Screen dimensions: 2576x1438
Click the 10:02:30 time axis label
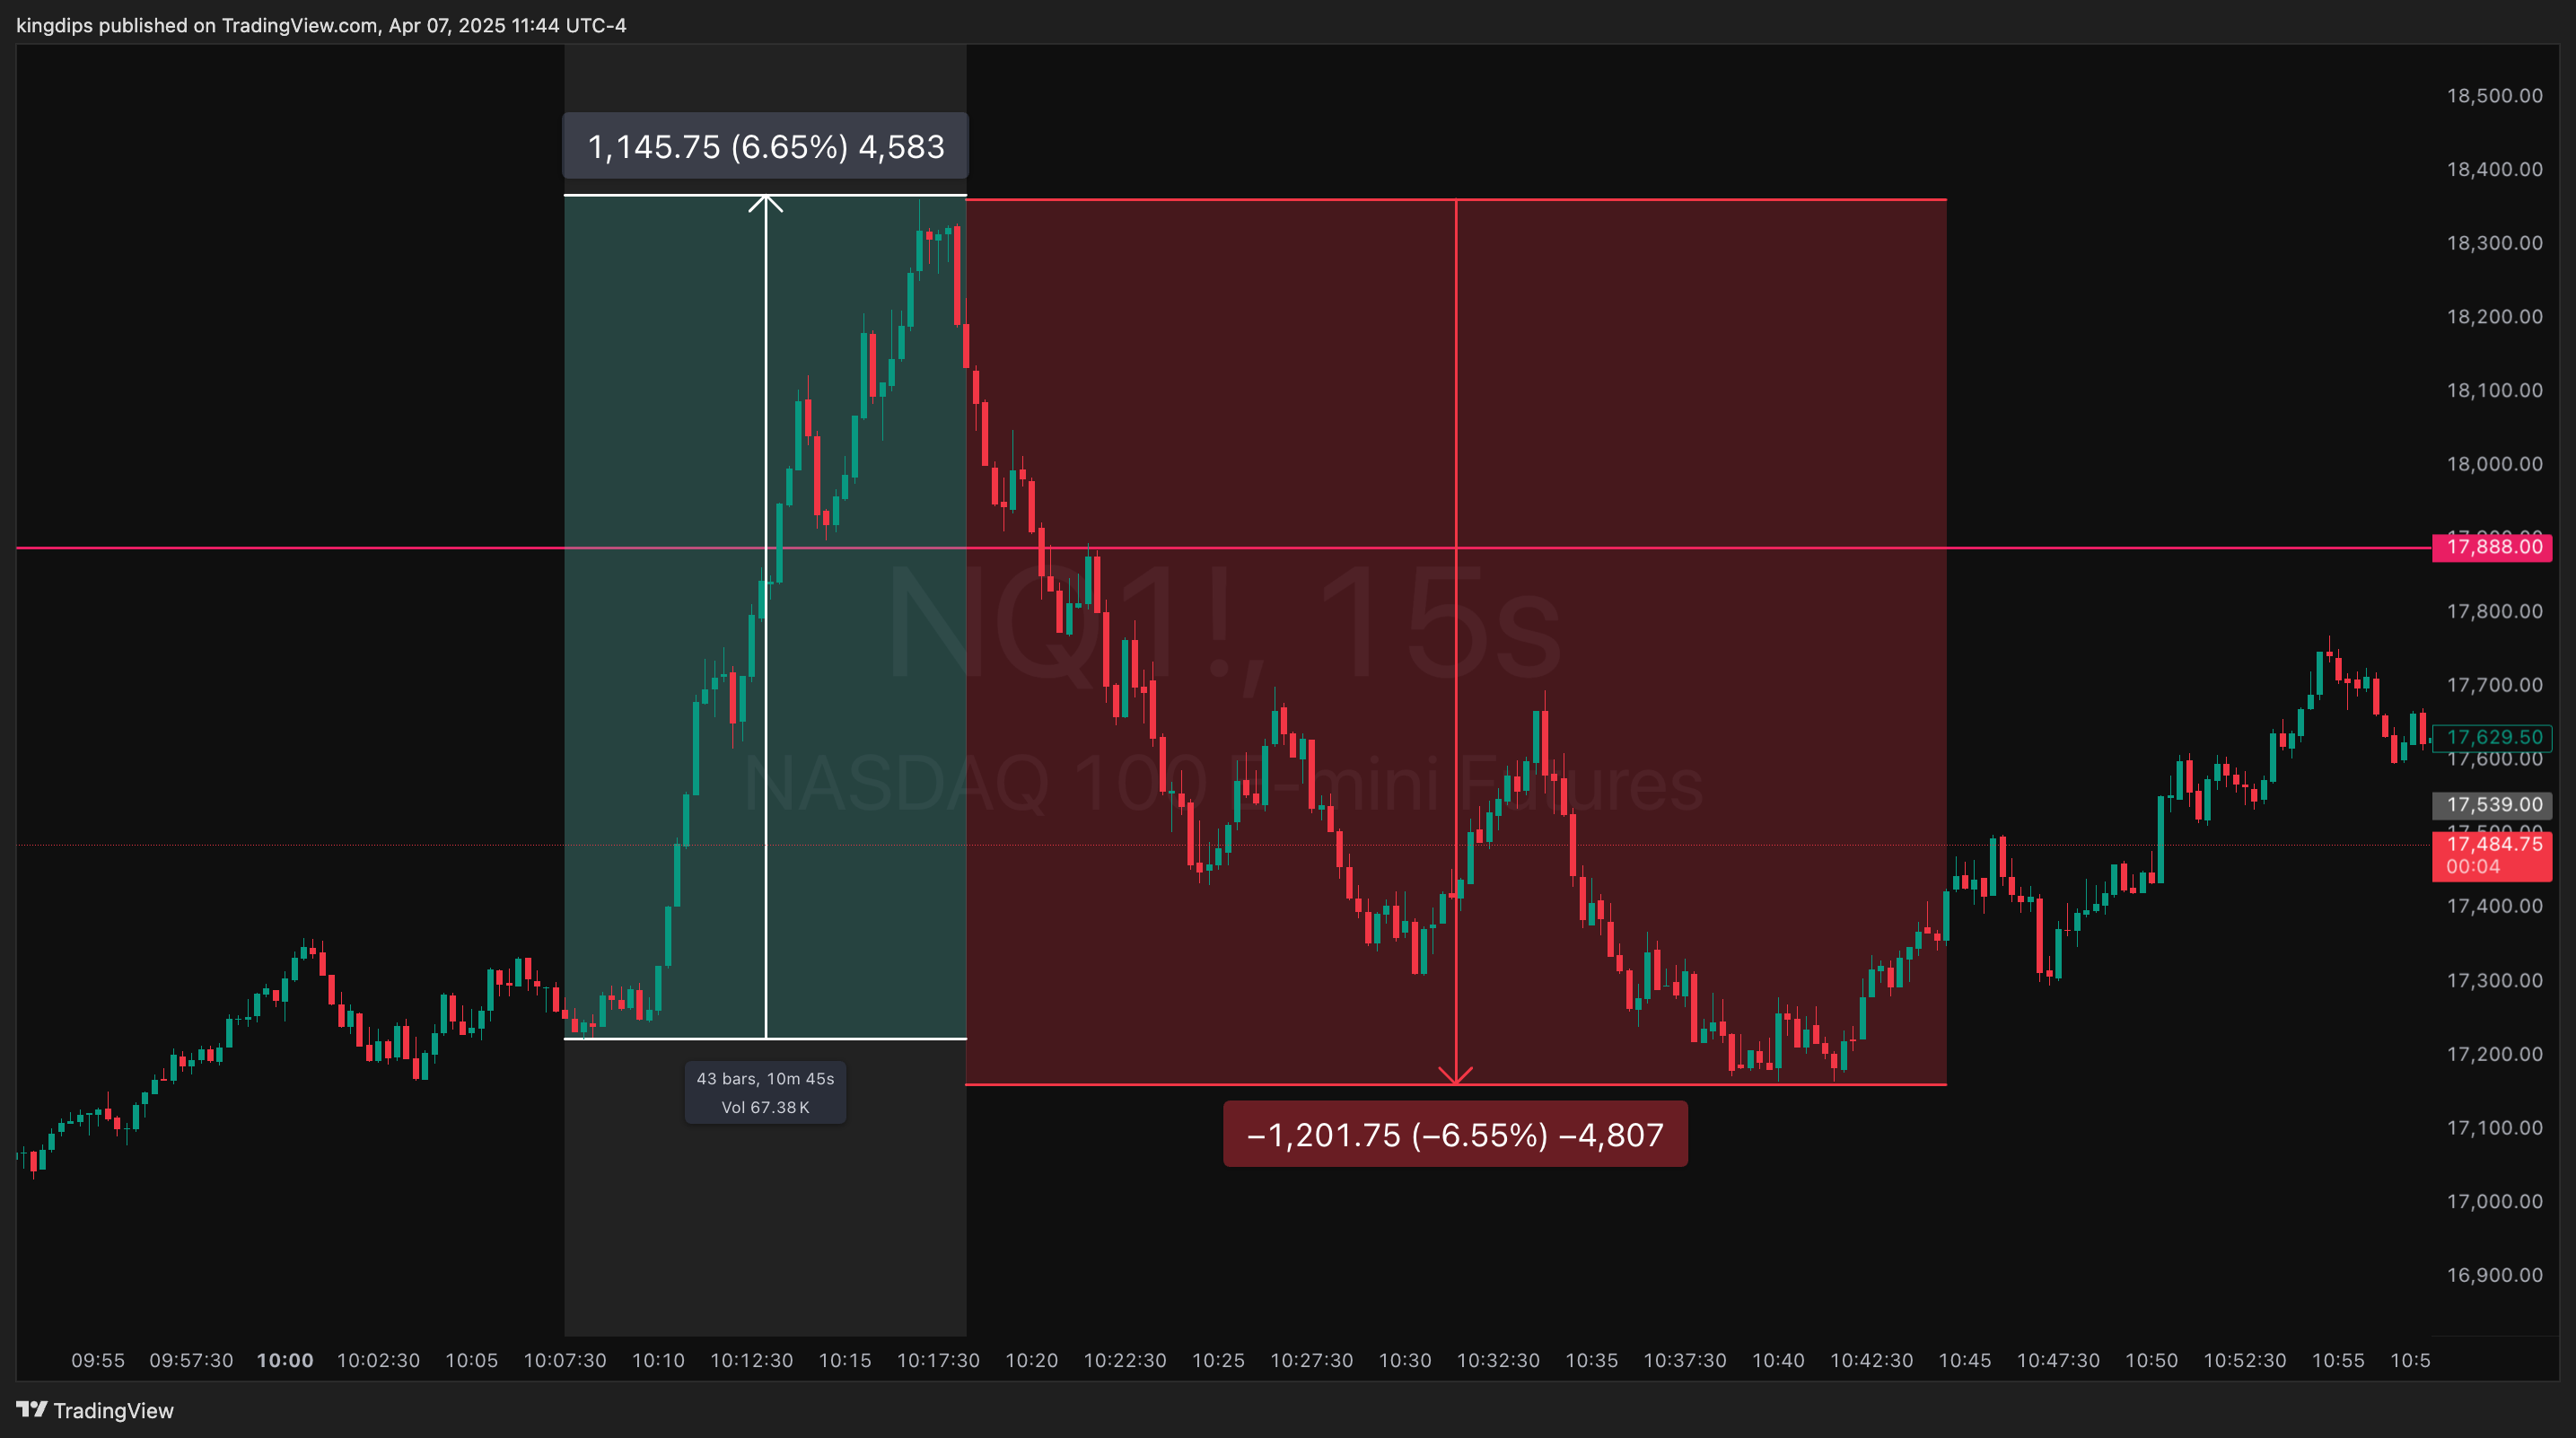[x=378, y=1360]
